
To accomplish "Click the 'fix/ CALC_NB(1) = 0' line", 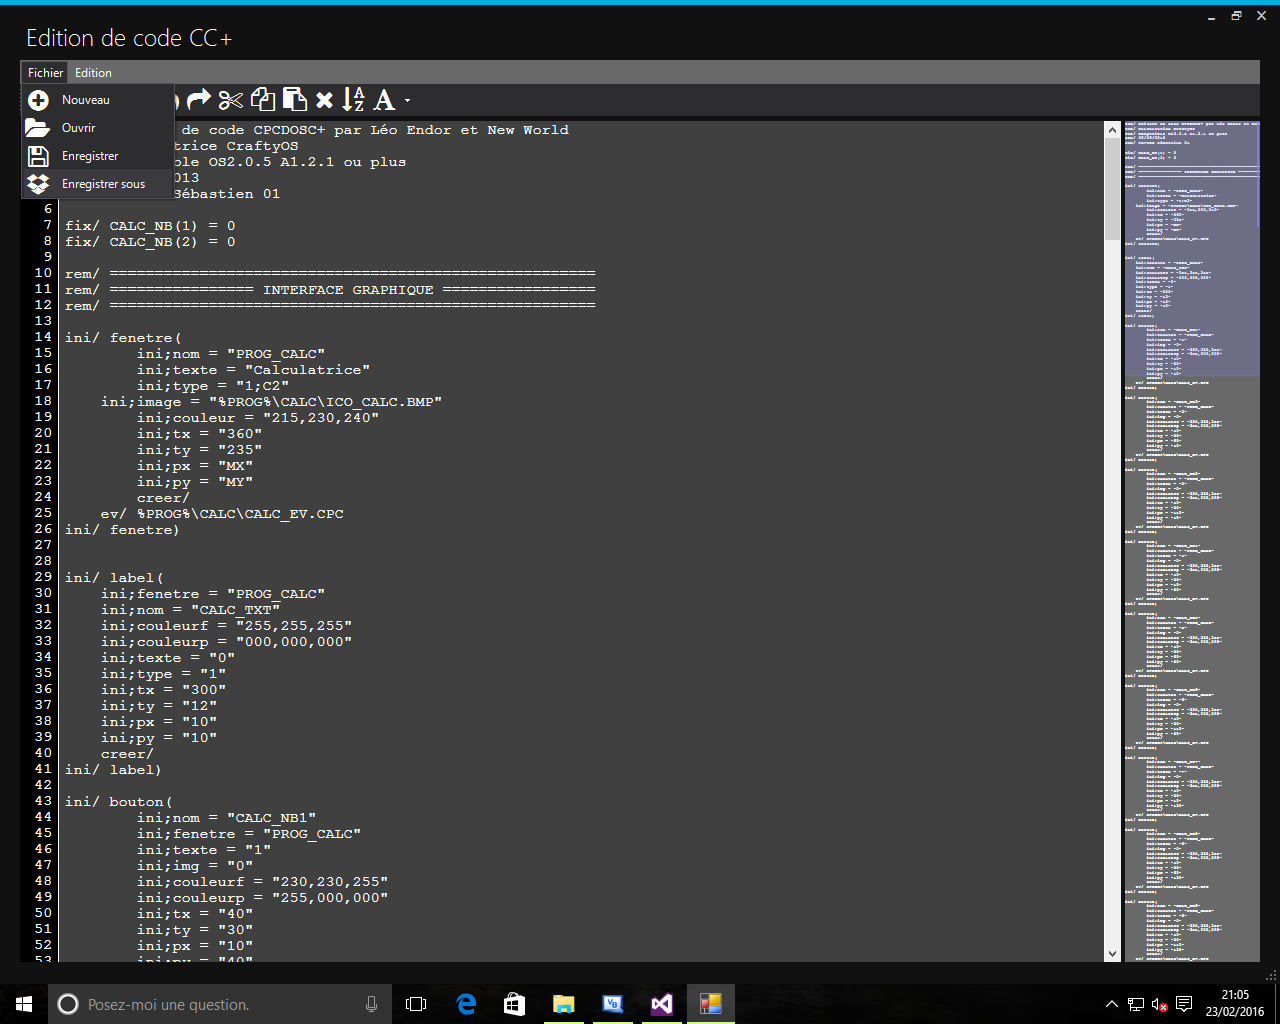I will [150, 226].
